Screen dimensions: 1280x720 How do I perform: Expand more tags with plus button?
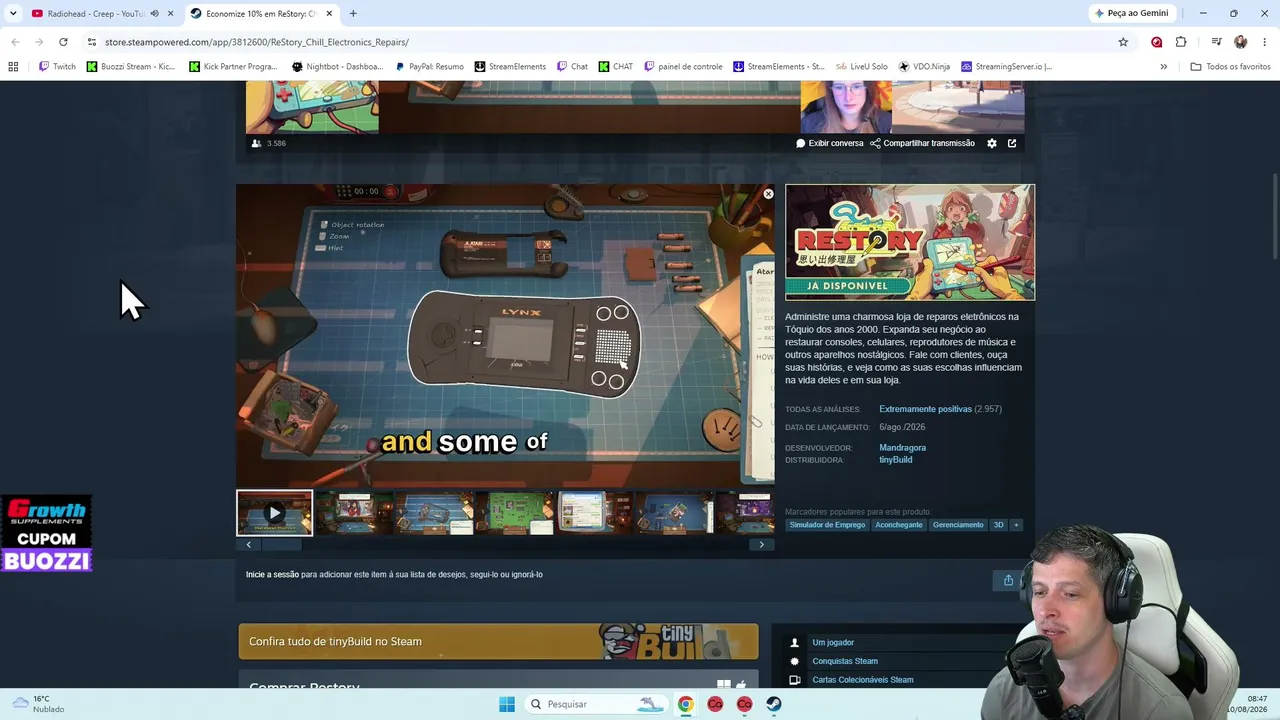[1016, 525]
